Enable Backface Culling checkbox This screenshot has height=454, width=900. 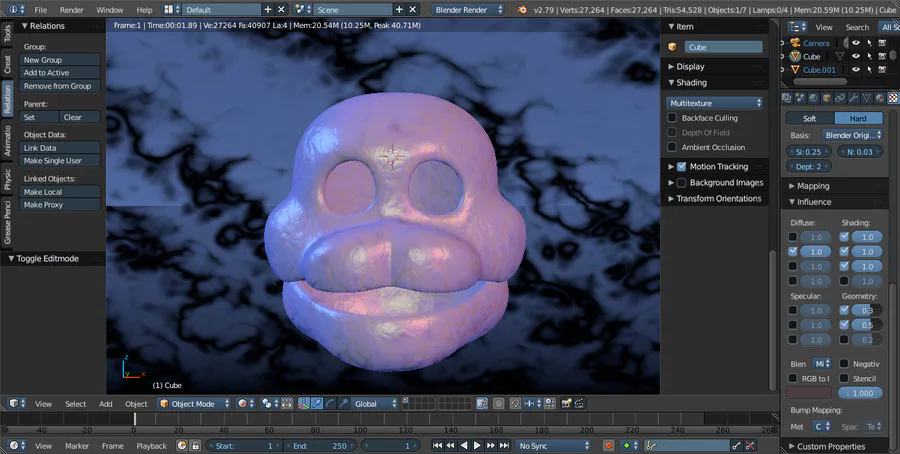(x=672, y=118)
